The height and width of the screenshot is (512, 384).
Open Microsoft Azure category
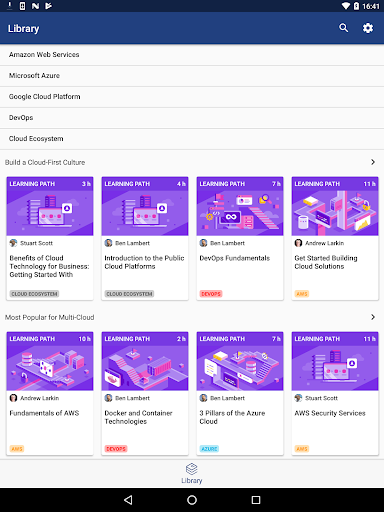[192, 76]
